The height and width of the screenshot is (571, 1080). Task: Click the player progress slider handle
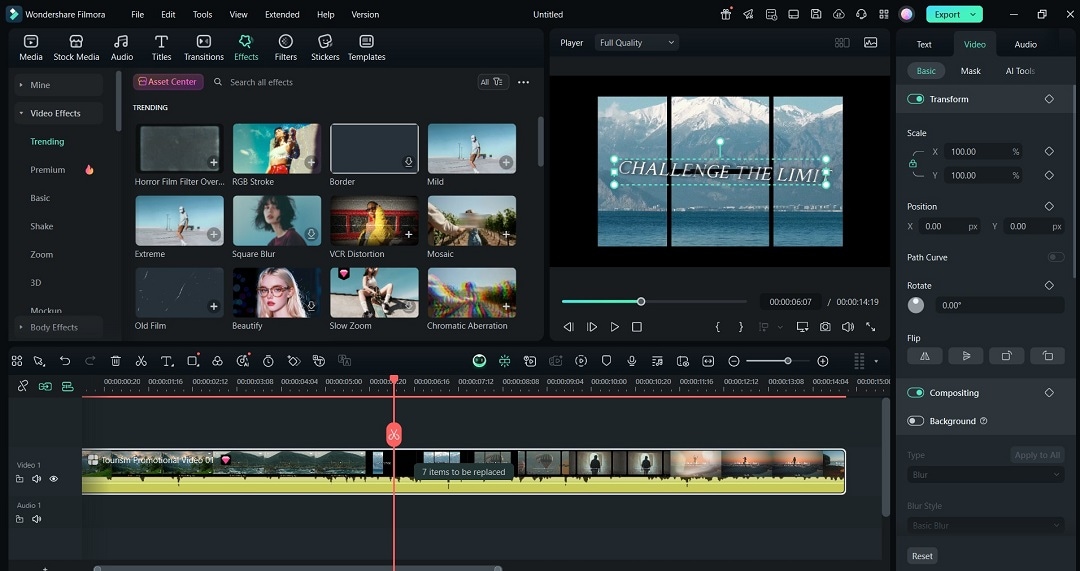(x=641, y=302)
